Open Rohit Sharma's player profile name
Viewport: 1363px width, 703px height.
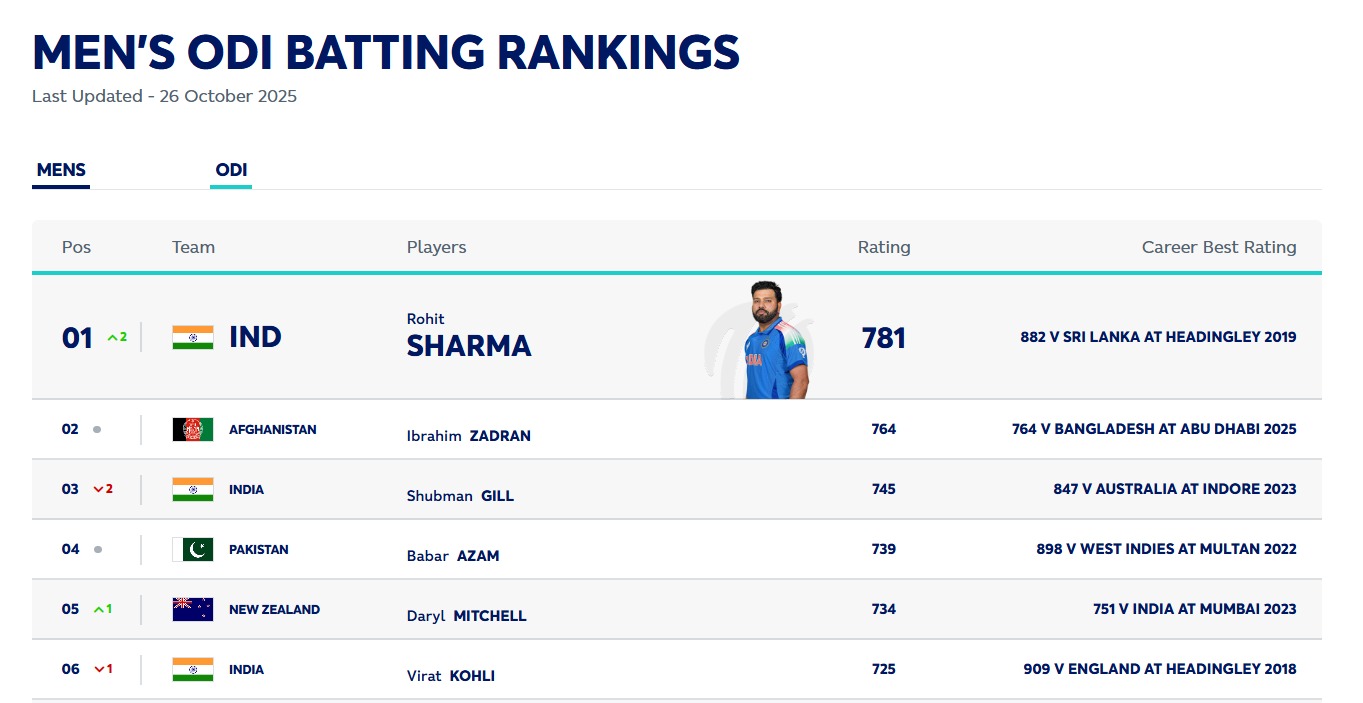(468, 345)
